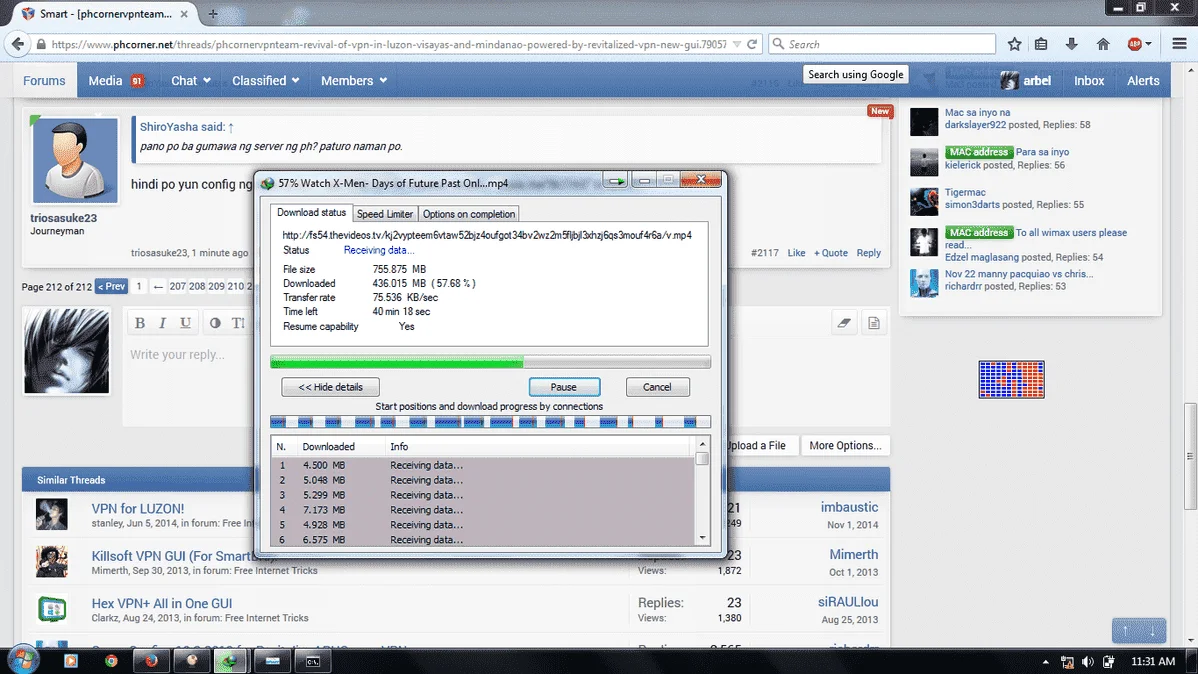The image size is (1198, 674).
Task: Click the green-arrow button in download dialog title bar
Action: 617,181
